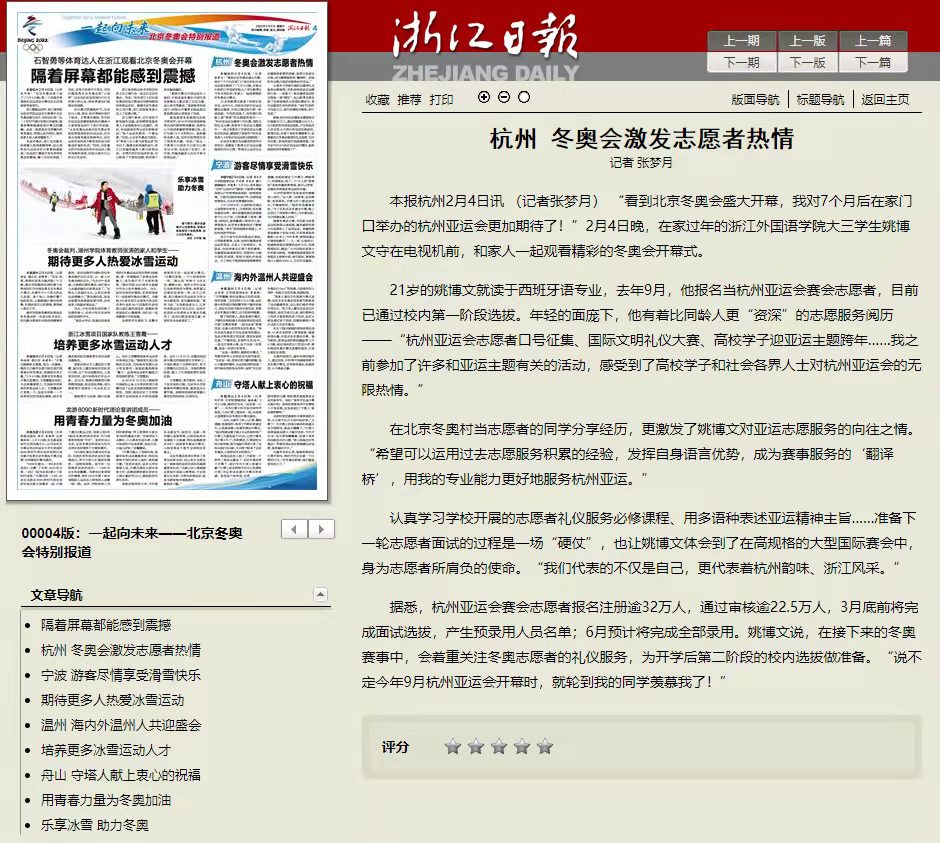The width and height of the screenshot is (940, 843).
Task: Give the article a five-star rating
Action: pyautogui.click(x=545, y=746)
